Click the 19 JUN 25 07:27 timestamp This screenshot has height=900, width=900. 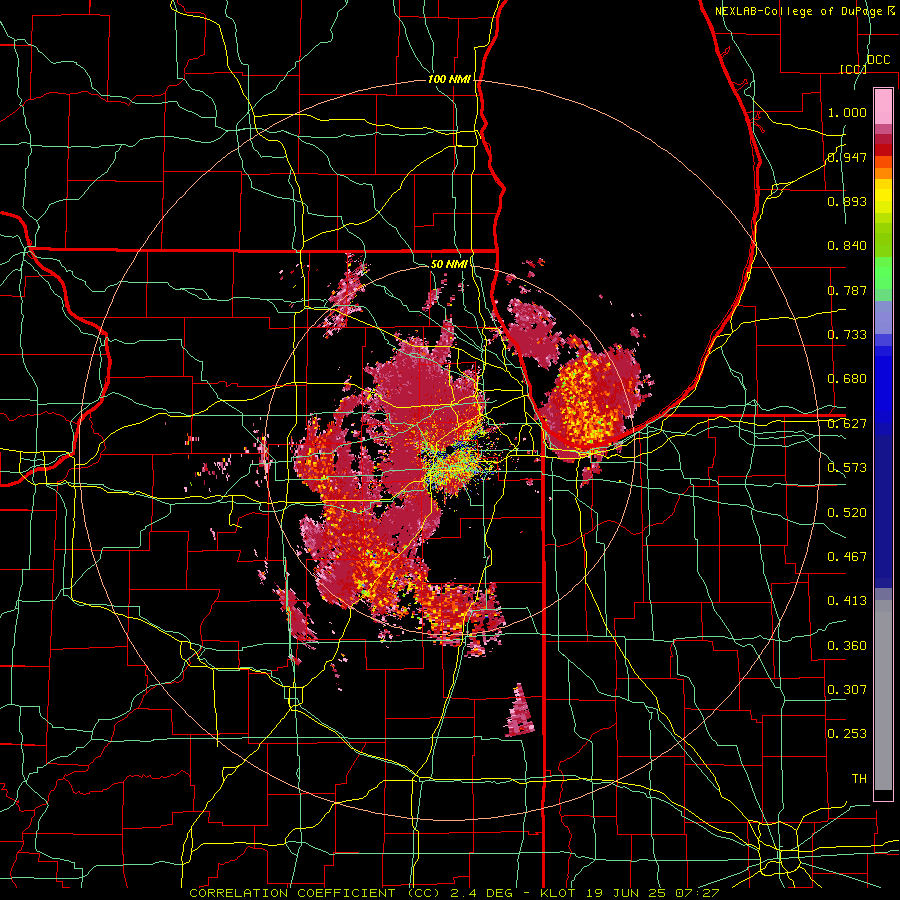coord(653,893)
